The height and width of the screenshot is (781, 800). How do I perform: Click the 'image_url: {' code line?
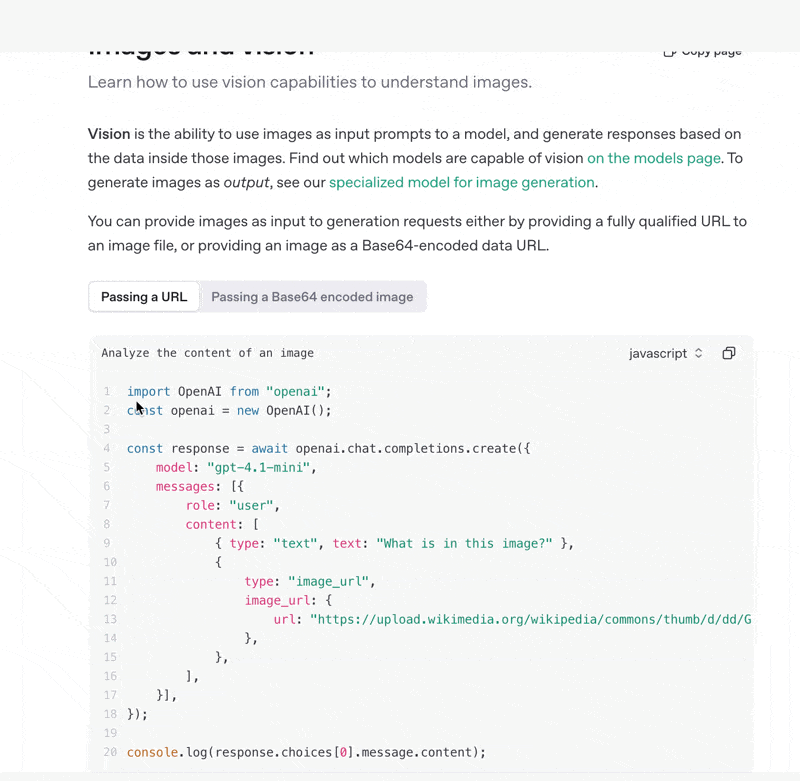(288, 600)
